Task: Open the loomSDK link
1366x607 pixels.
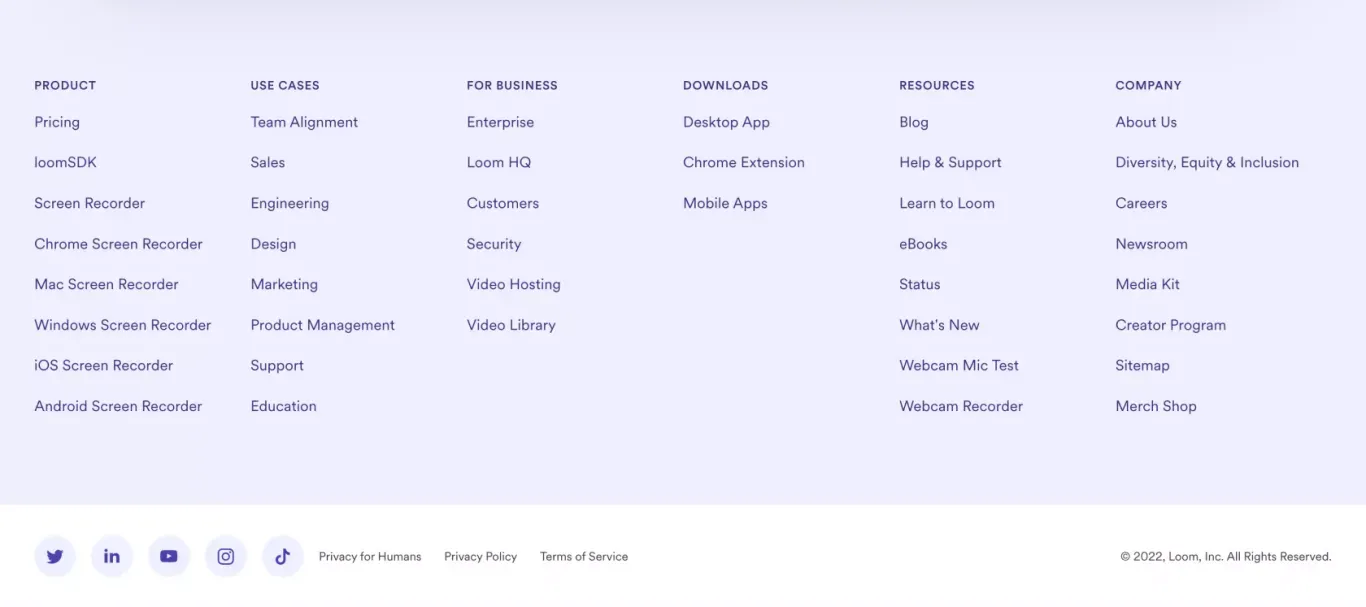Action: coord(66,162)
